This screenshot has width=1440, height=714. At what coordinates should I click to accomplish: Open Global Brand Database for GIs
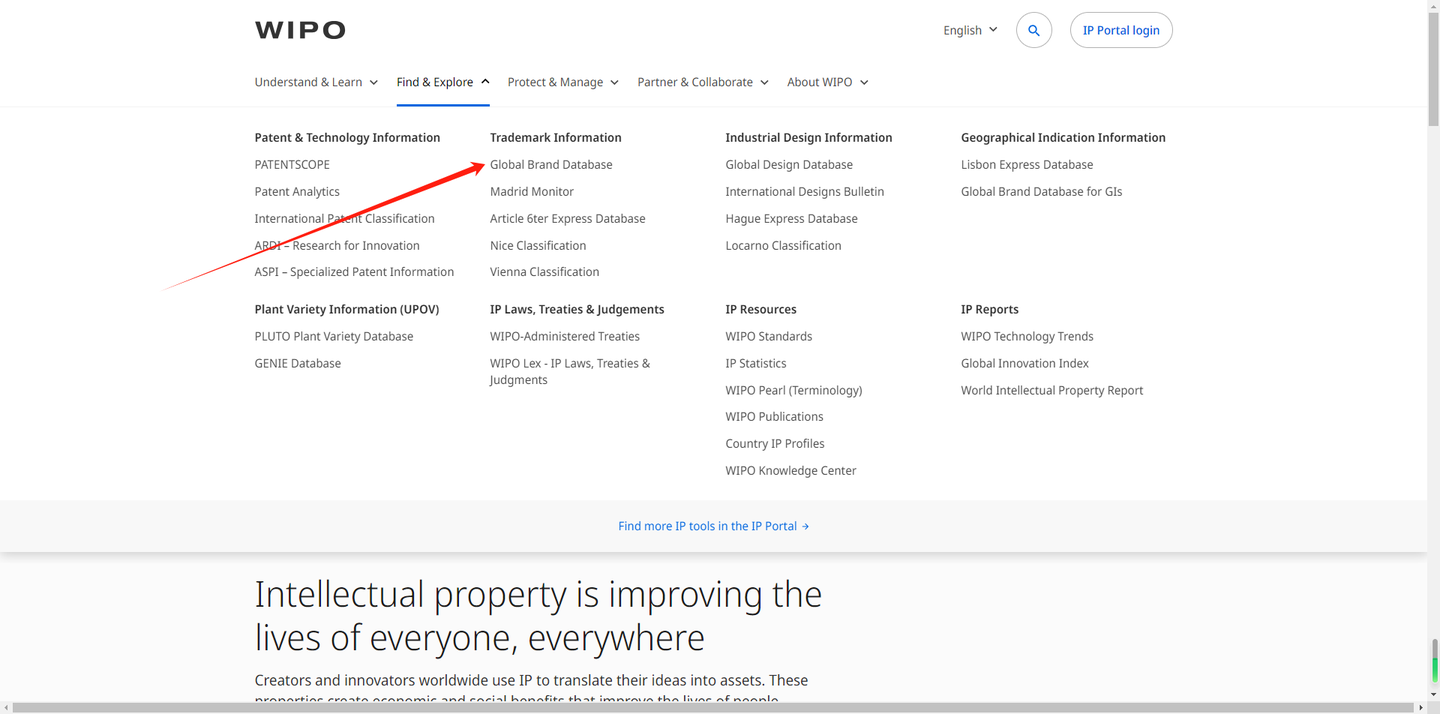point(1041,192)
